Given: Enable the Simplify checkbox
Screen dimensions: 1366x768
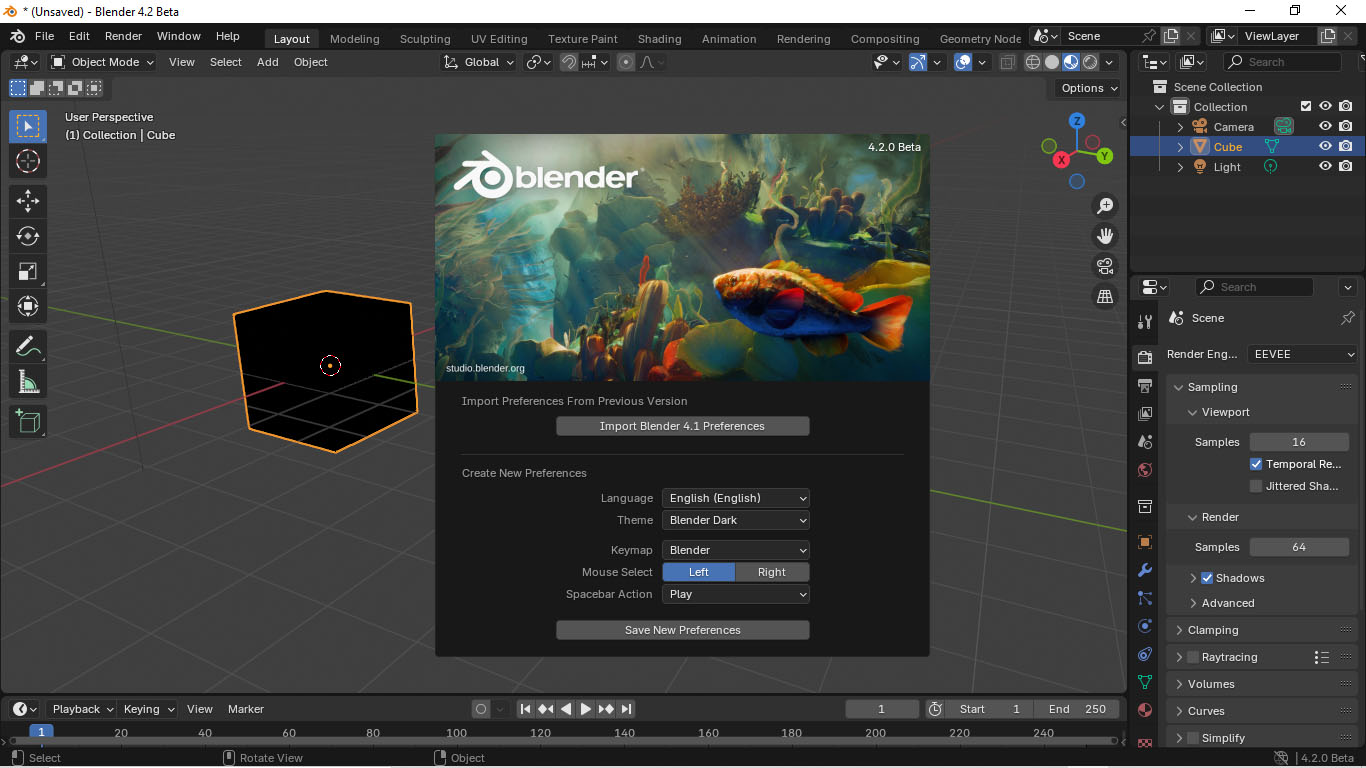Looking at the screenshot, I should (1193, 738).
